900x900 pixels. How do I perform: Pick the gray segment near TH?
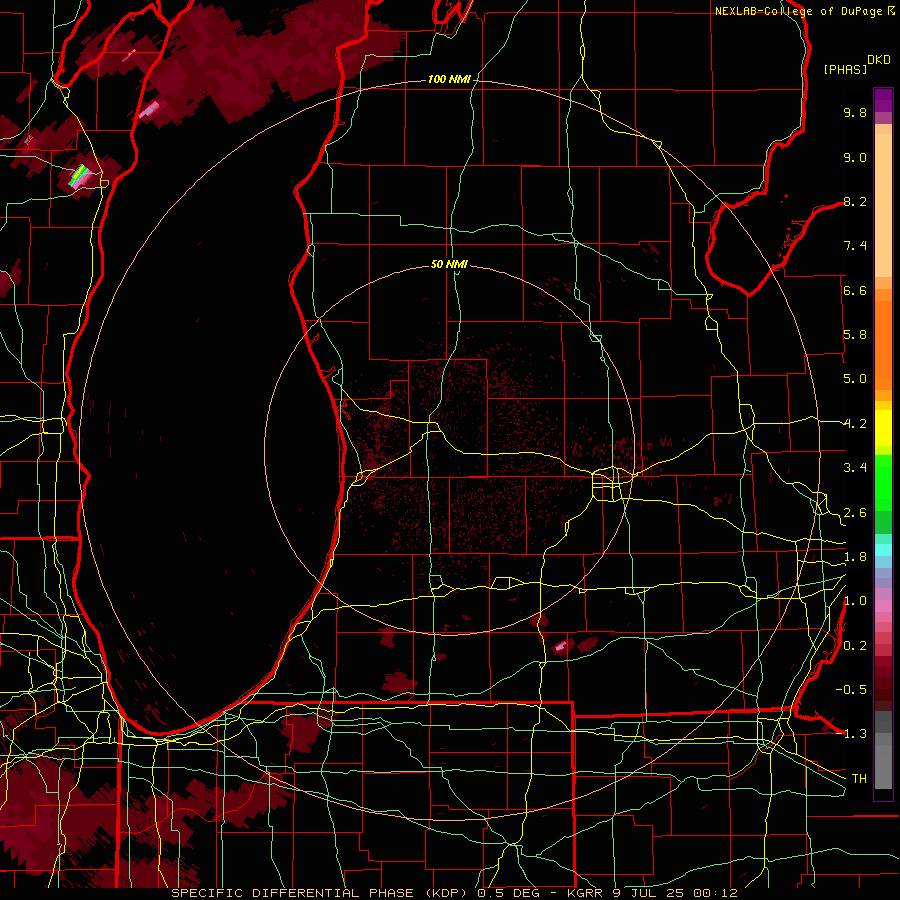[x=883, y=766]
